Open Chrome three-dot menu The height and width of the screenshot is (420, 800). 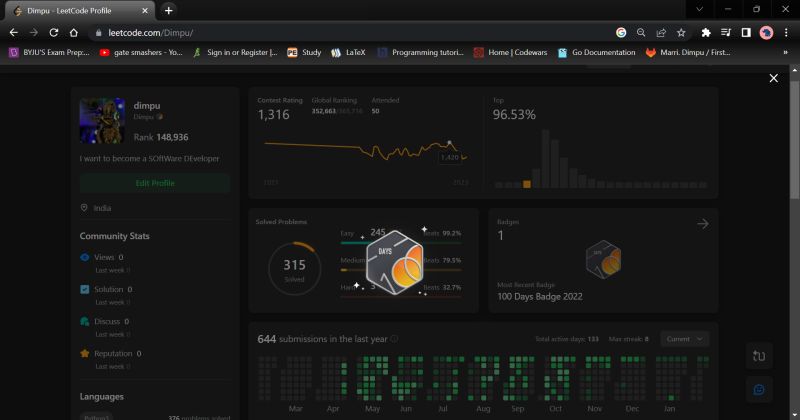pos(786,33)
